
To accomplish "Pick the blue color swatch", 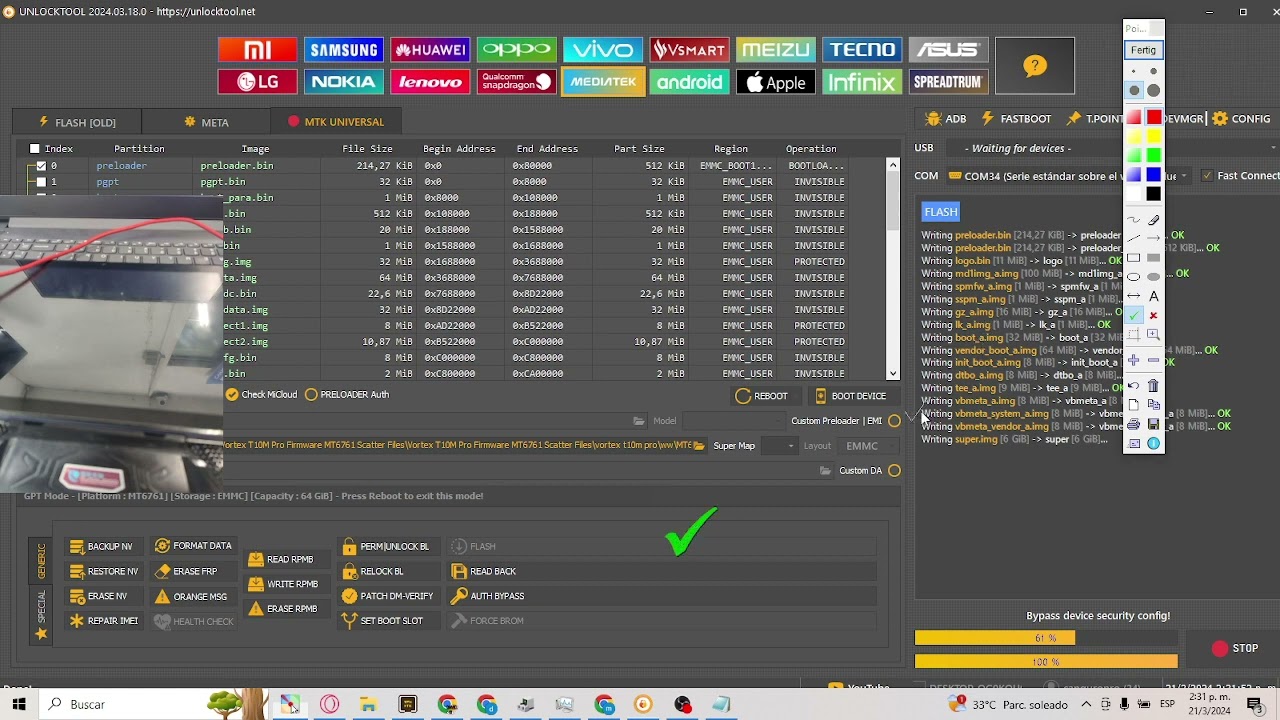I will 1153,175.
